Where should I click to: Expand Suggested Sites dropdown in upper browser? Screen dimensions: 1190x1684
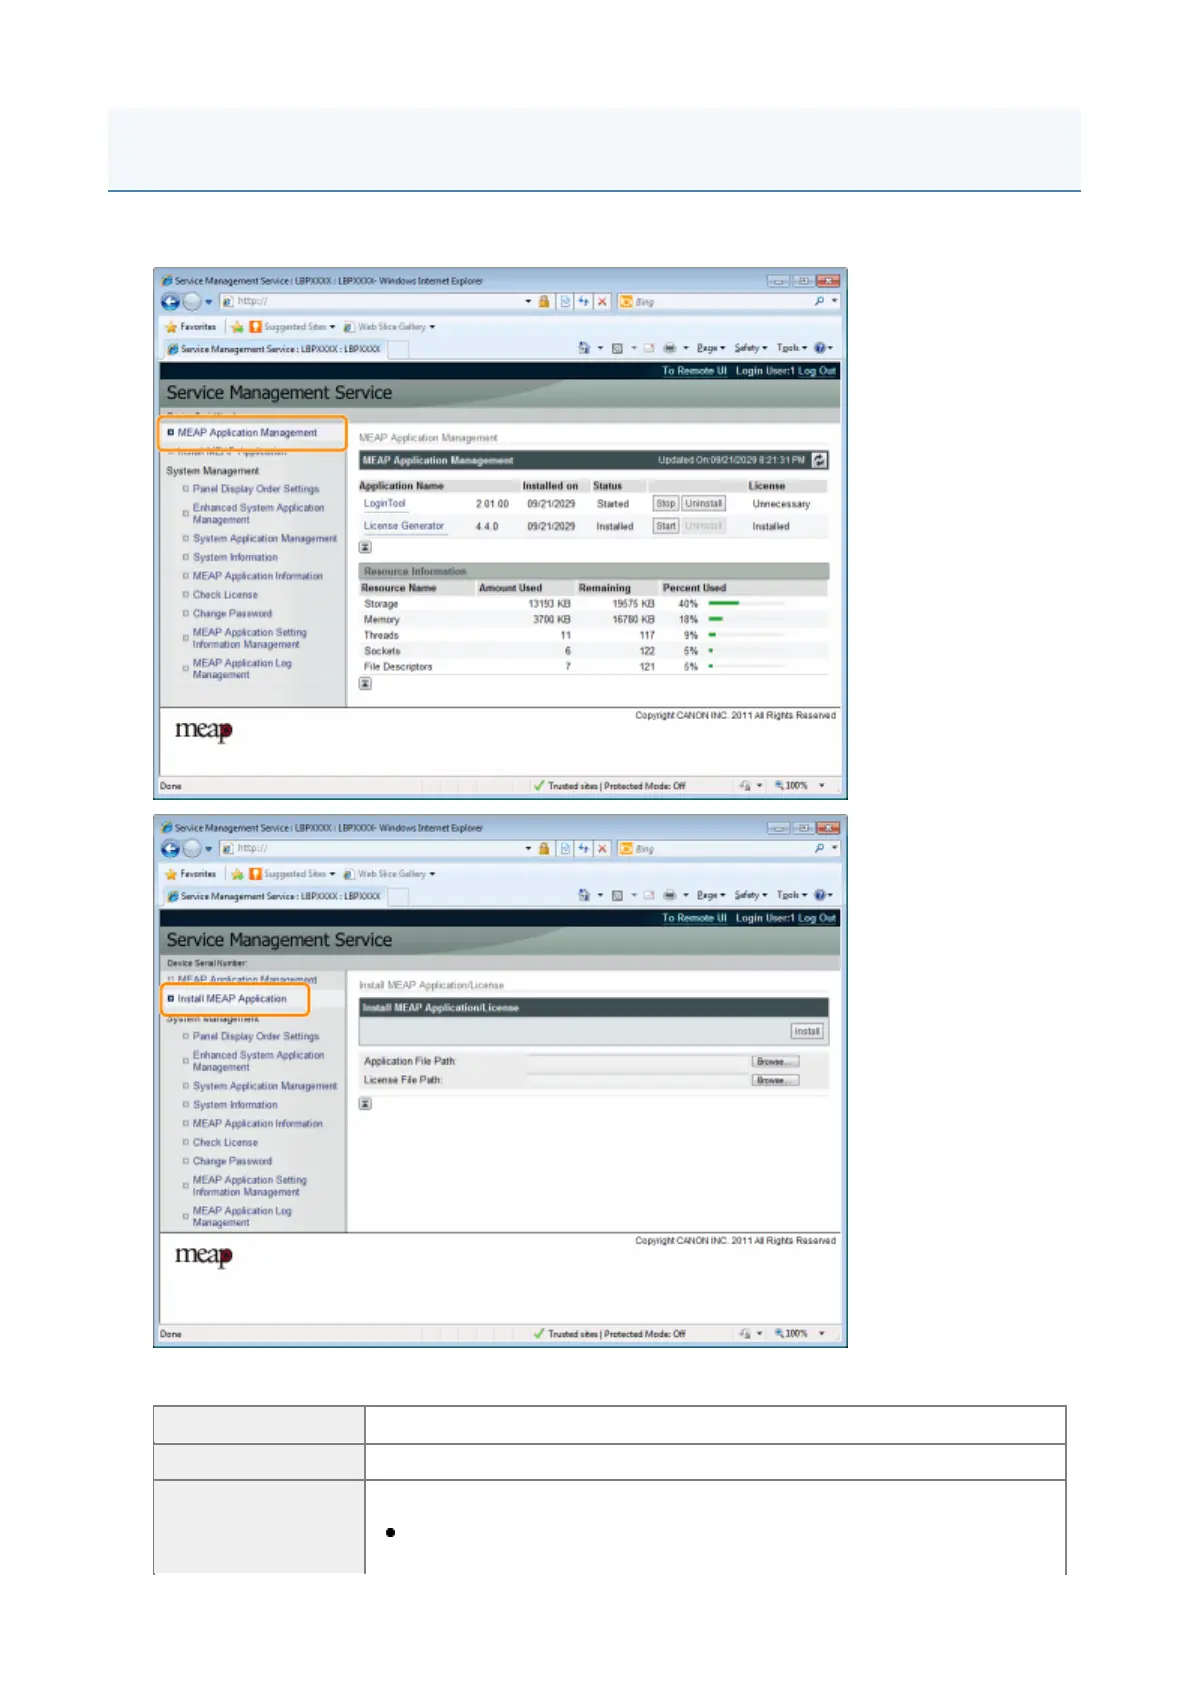[x=332, y=327]
